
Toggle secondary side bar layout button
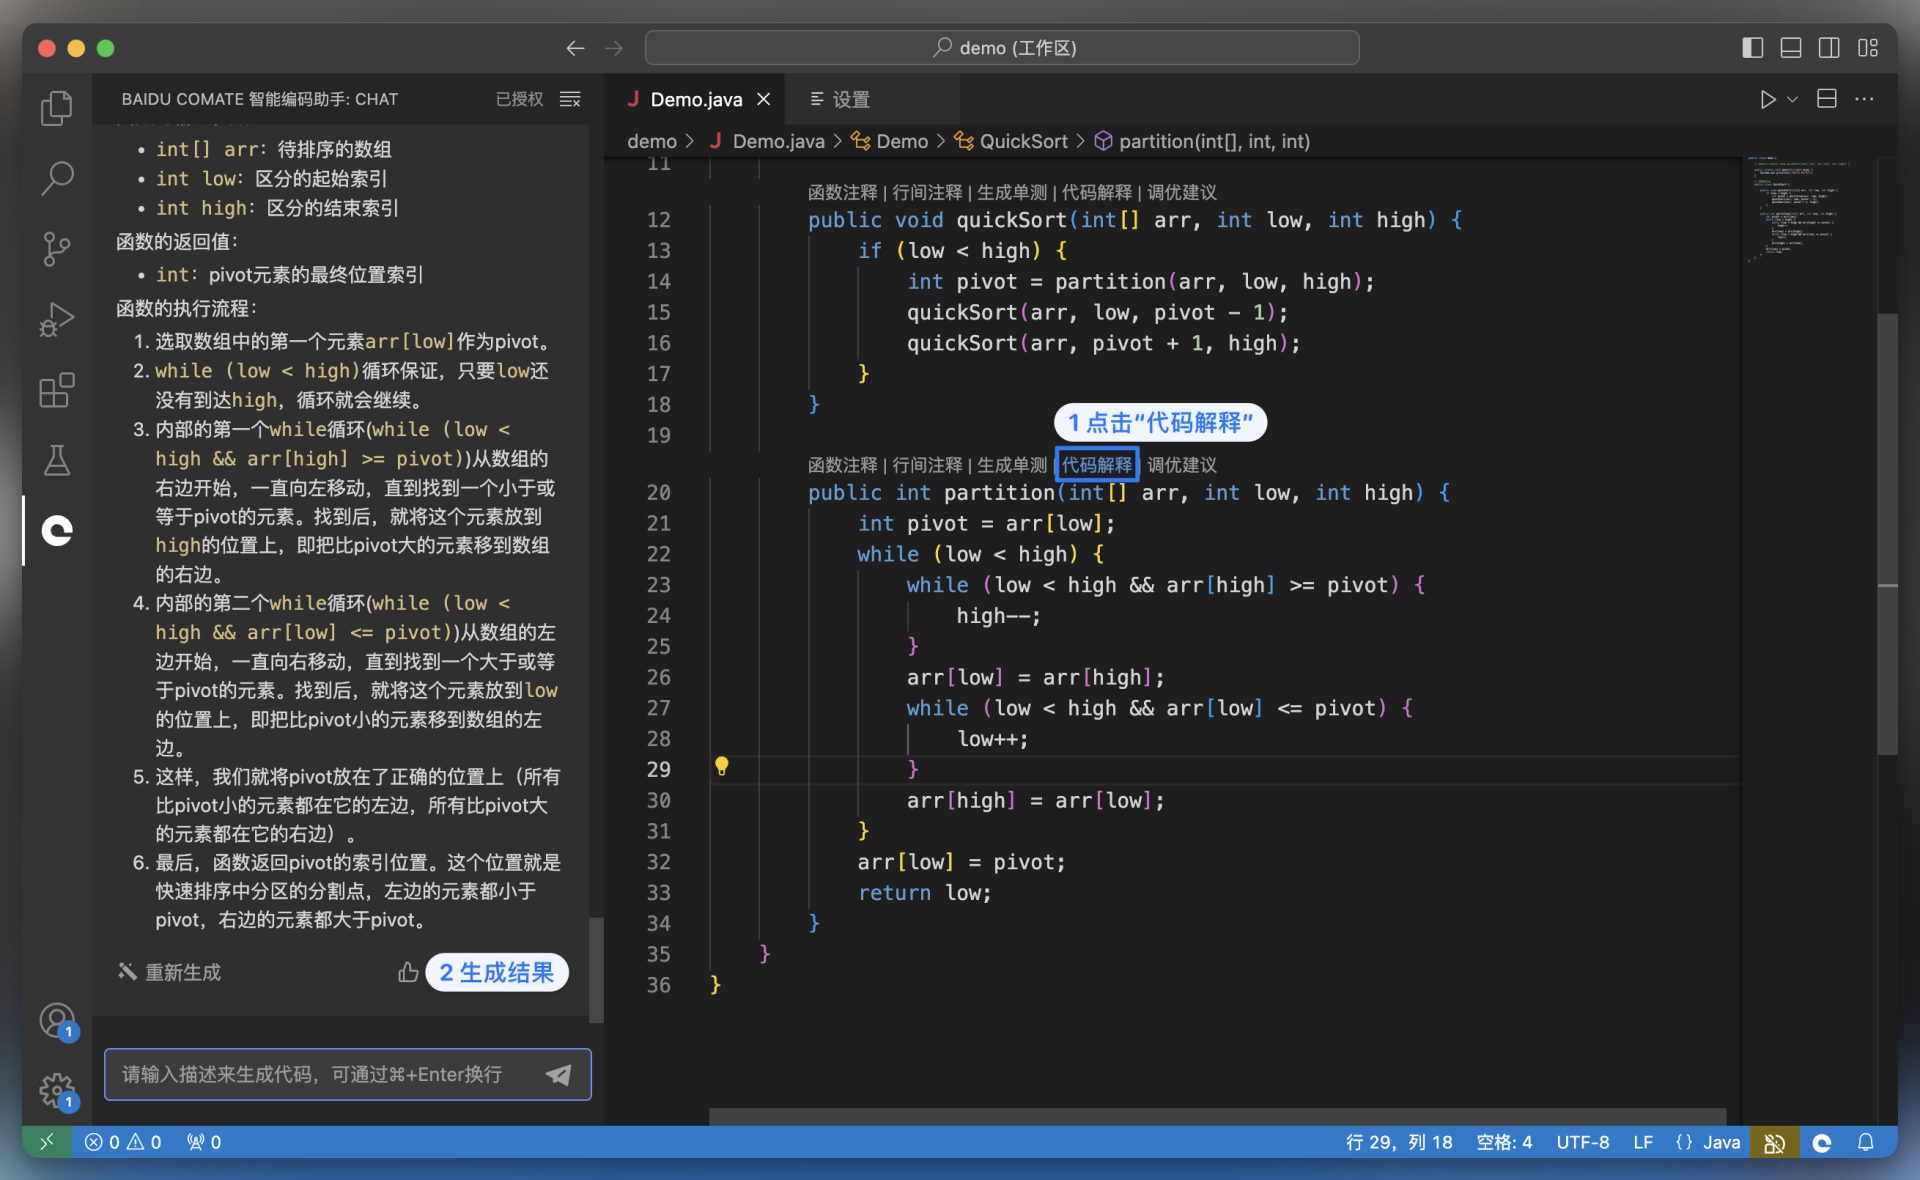1829,48
